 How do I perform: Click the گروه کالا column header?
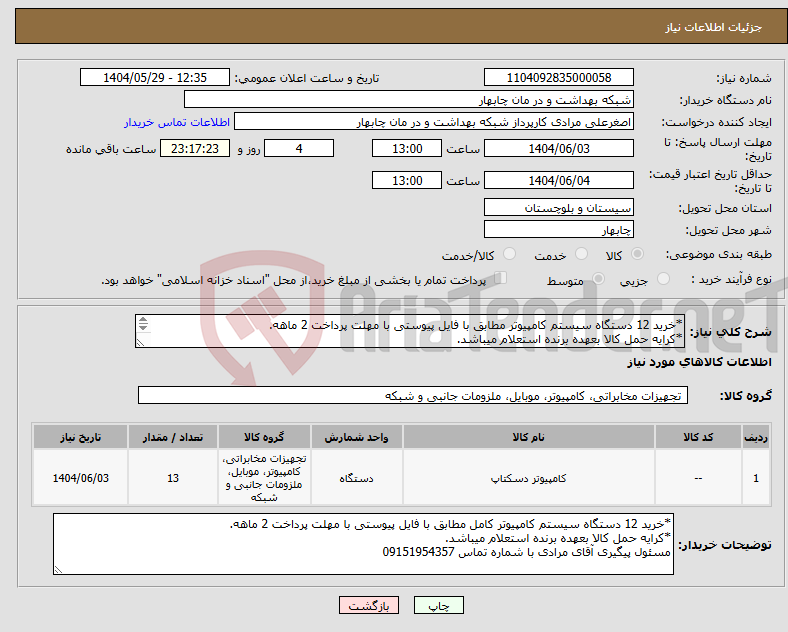pyautogui.click(x=264, y=437)
